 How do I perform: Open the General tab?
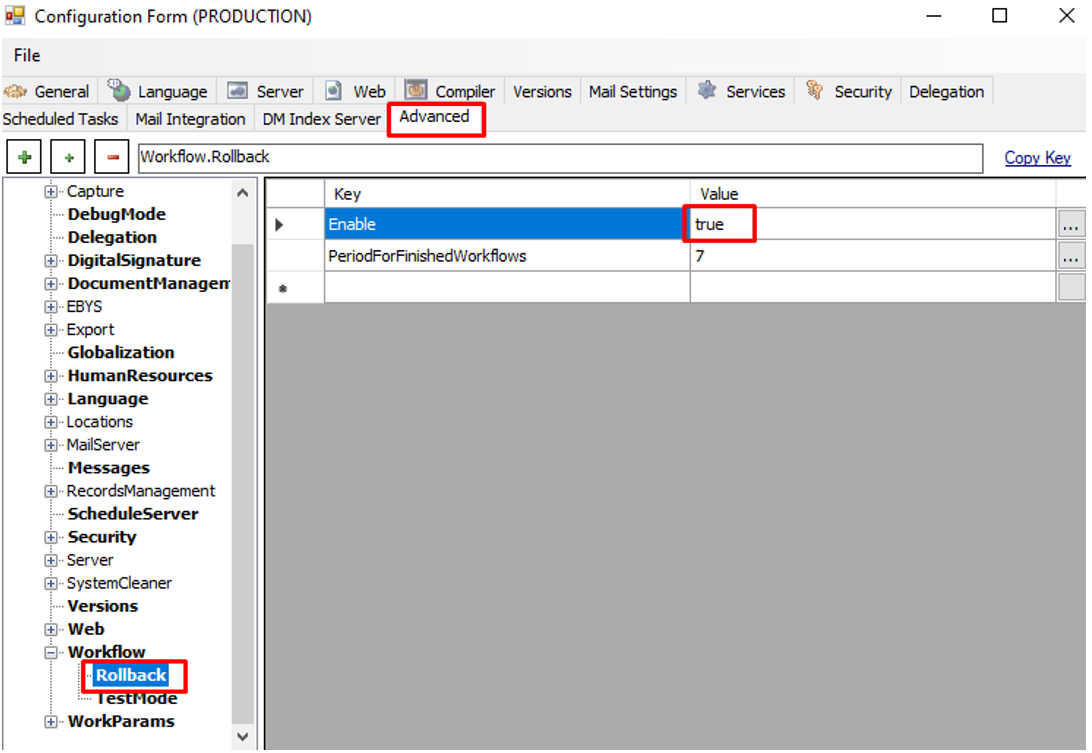click(47, 91)
